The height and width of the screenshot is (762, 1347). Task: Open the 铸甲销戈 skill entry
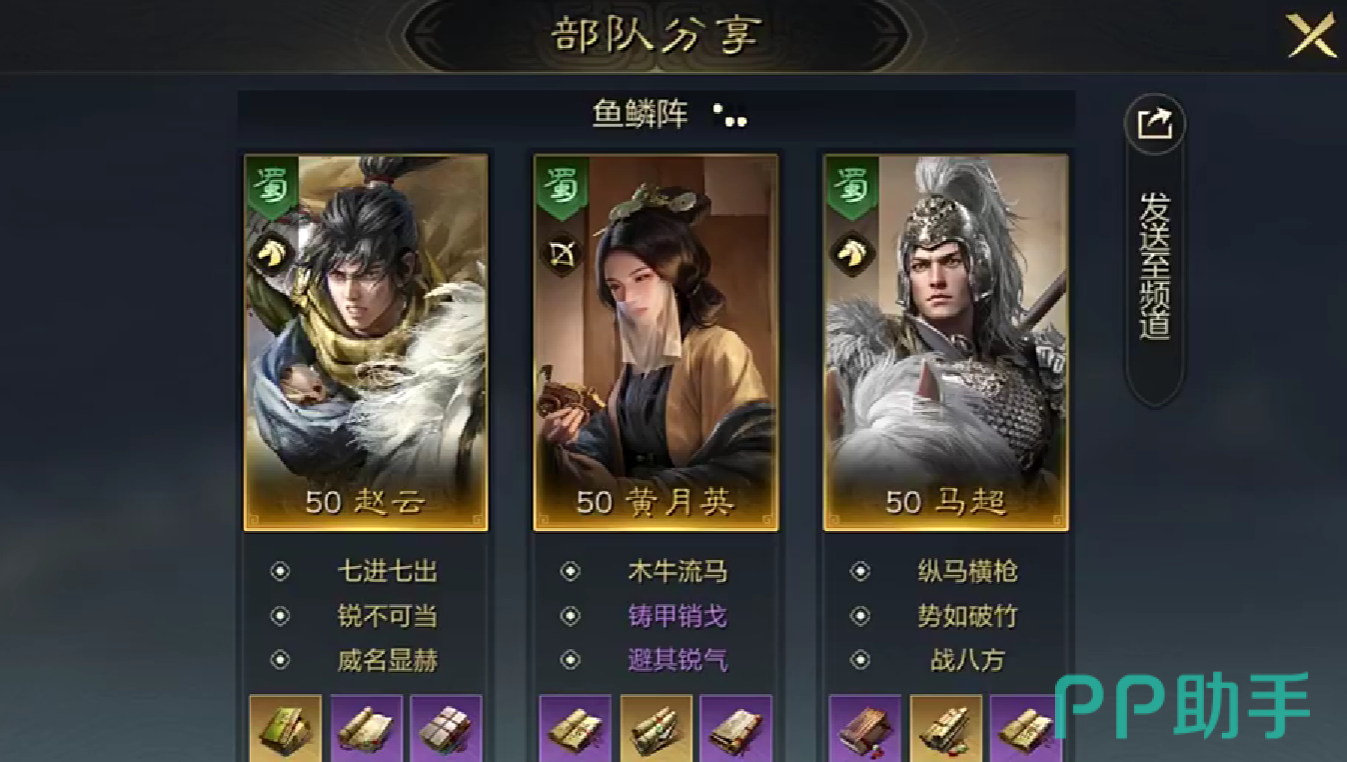coord(677,616)
